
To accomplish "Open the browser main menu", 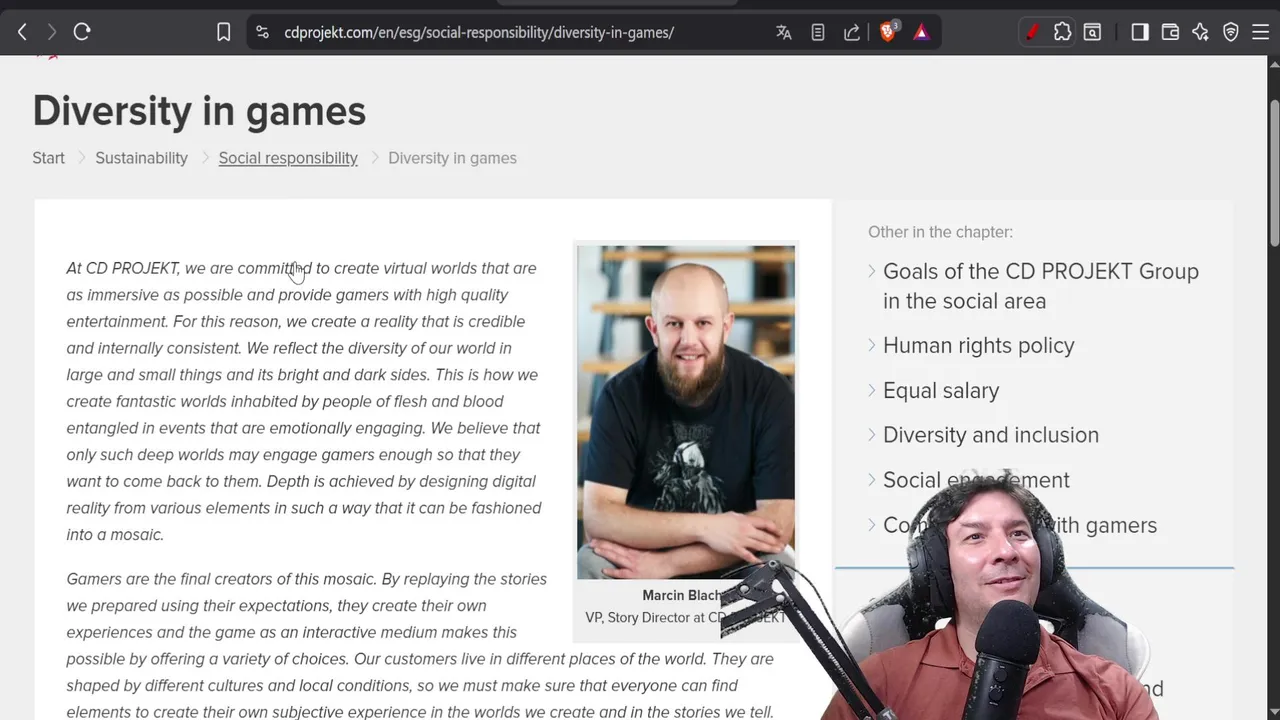I will click(1260, 32).
